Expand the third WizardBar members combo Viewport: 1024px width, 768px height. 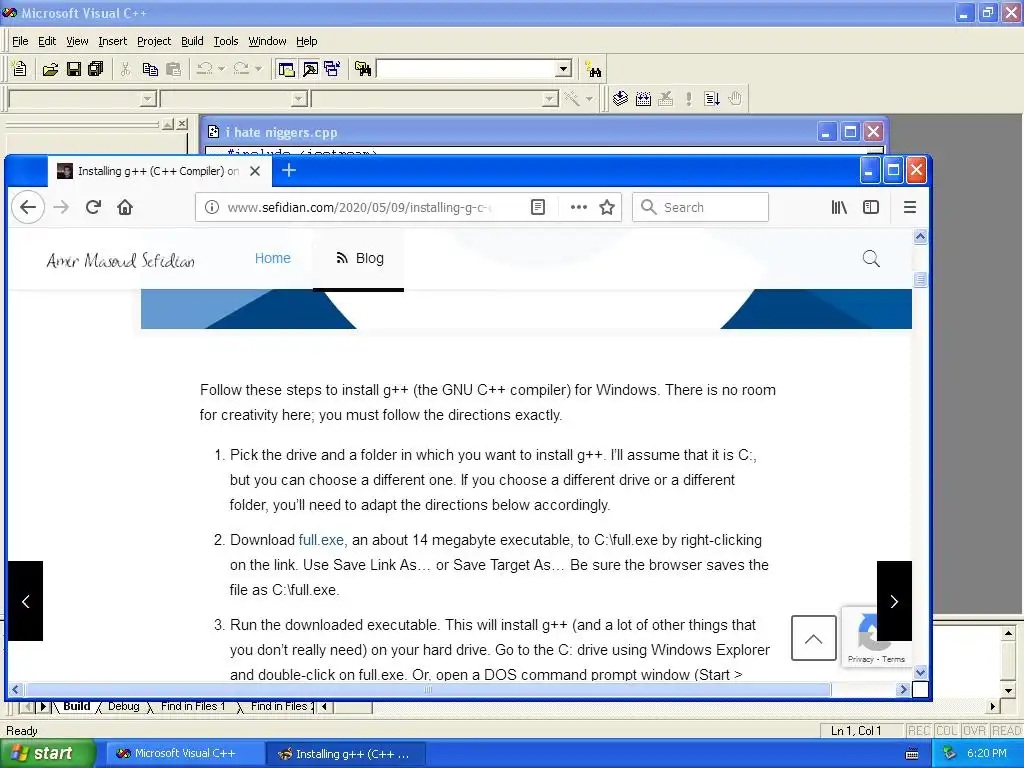click(551, 99)
